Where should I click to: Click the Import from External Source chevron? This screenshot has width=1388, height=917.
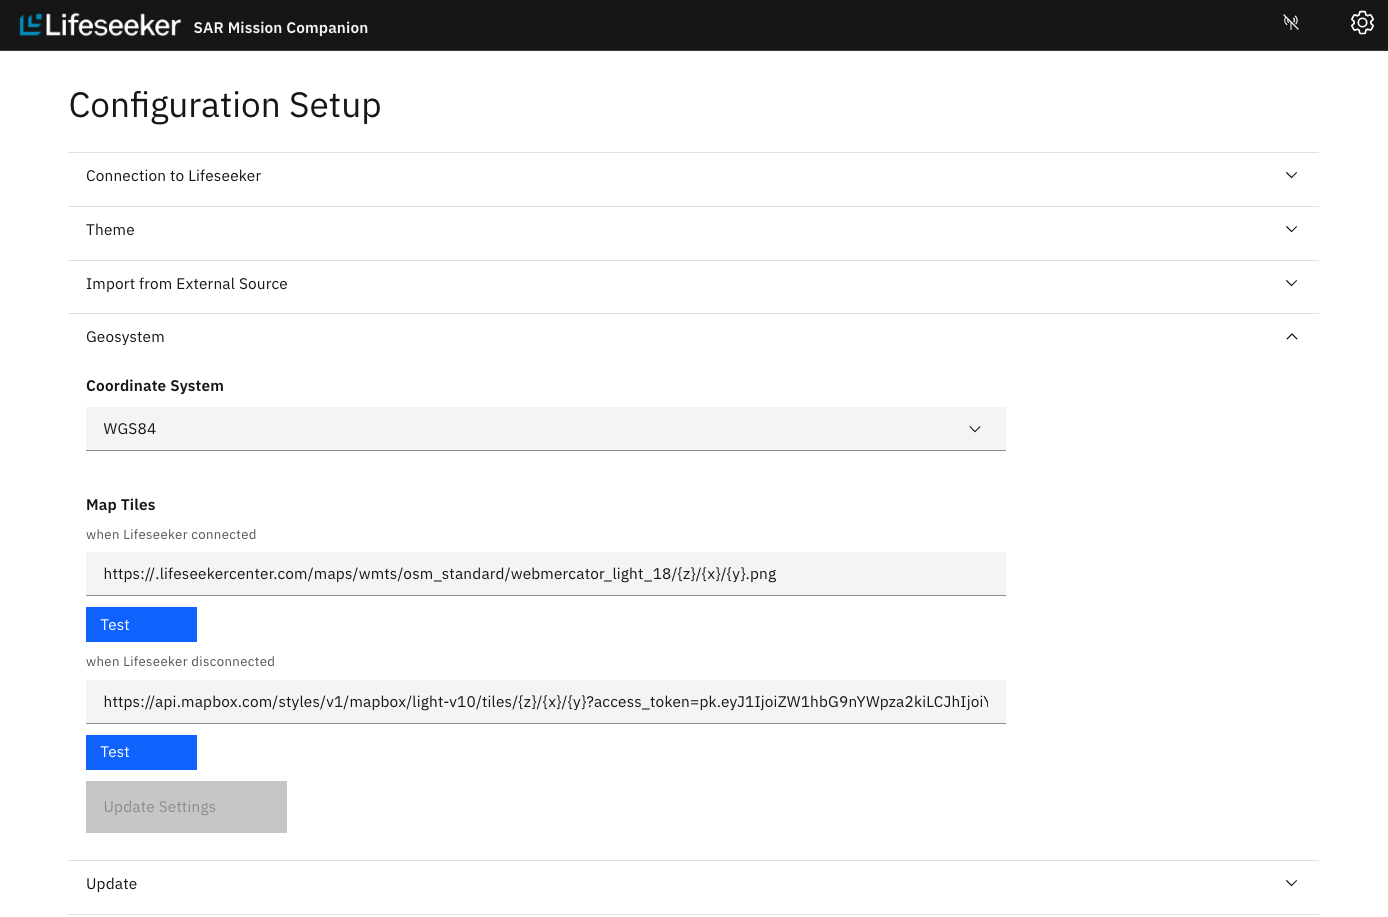1291,283
